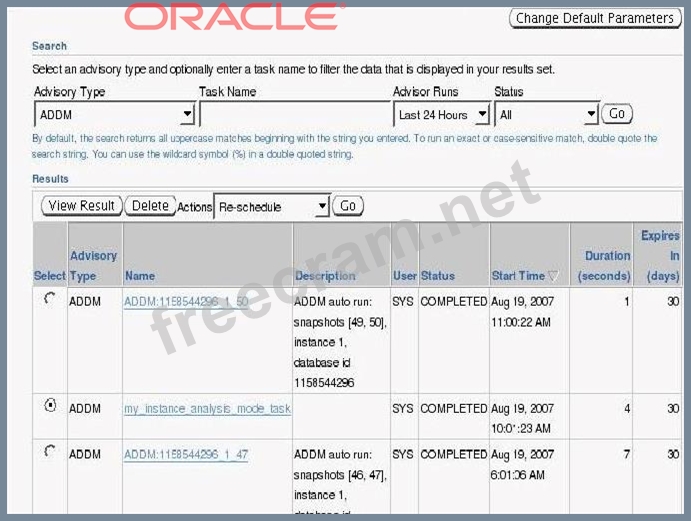Sort by the User column header
Screen dimensions: 691x521
pyautogui.click(x=405, y=276)
